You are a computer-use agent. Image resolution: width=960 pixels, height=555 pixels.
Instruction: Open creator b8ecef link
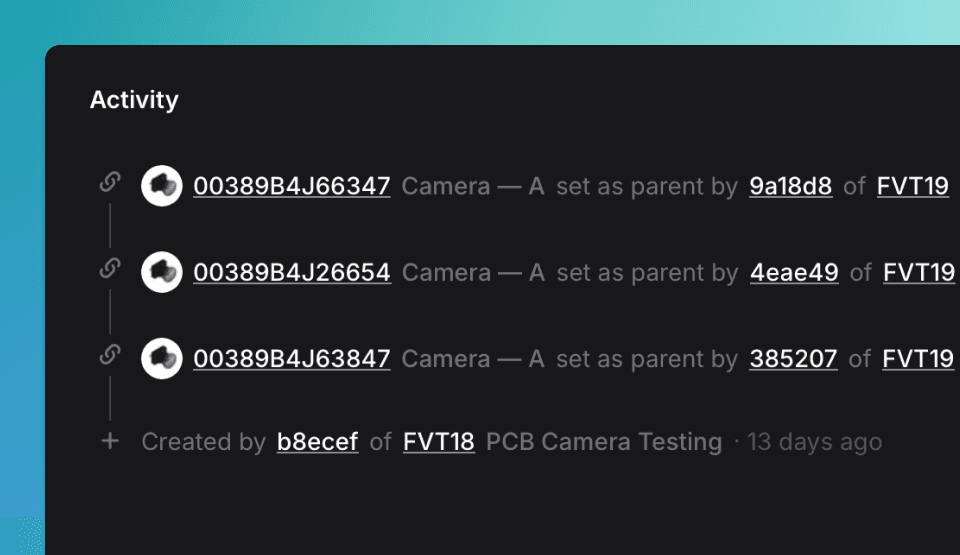pyautogui.click(x=317, y=442)
